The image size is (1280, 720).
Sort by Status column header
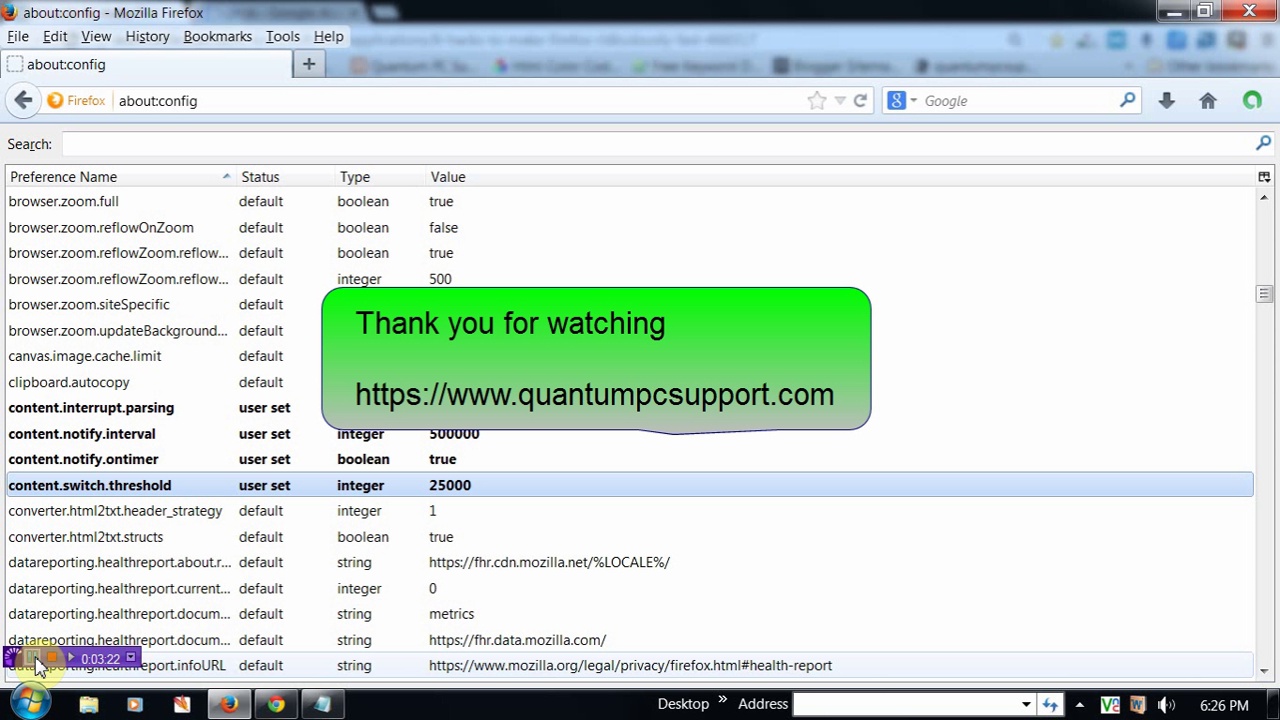[285, 177]
